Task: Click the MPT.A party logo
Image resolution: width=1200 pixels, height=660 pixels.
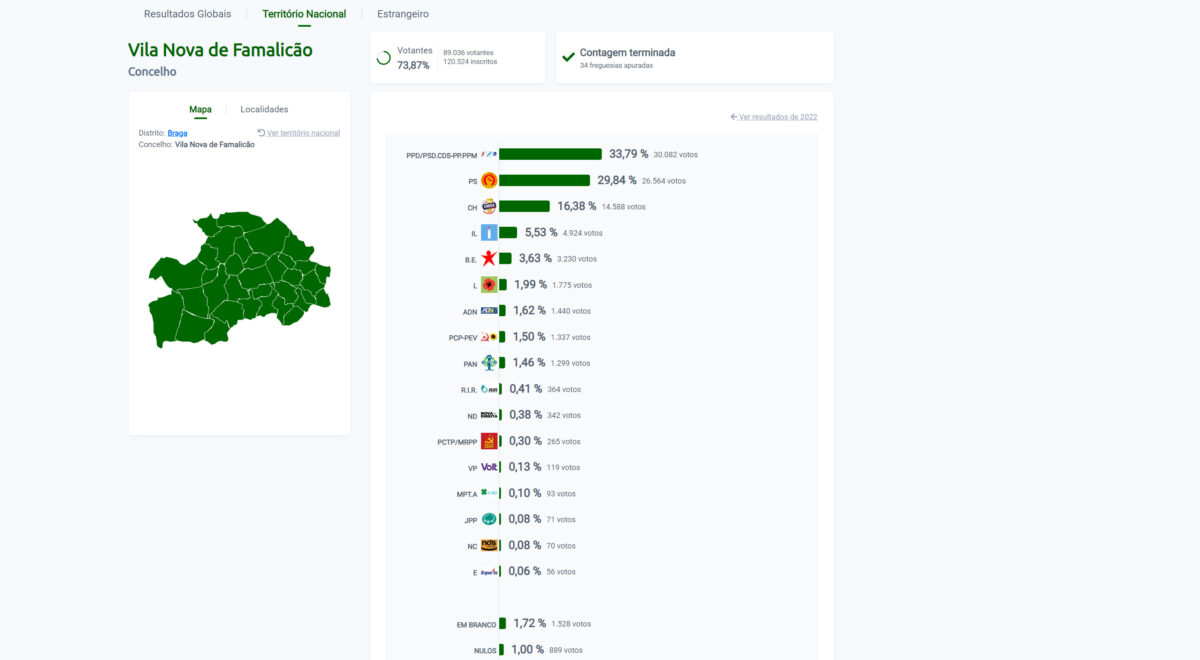Action: click(x=489, y=493)
